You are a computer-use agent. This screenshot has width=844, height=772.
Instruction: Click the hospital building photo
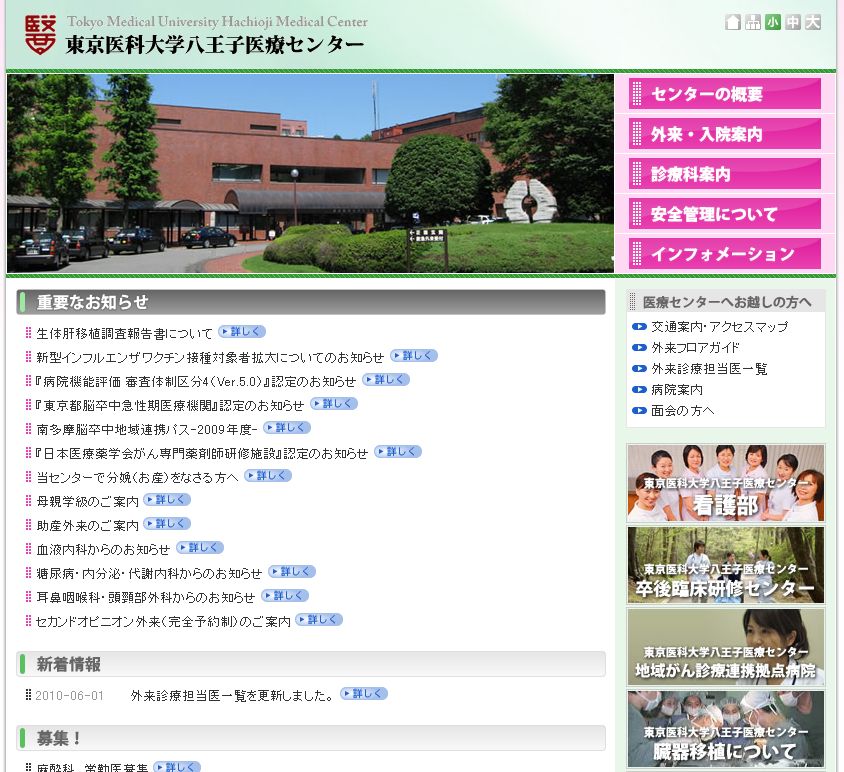[x=311, y=173]
